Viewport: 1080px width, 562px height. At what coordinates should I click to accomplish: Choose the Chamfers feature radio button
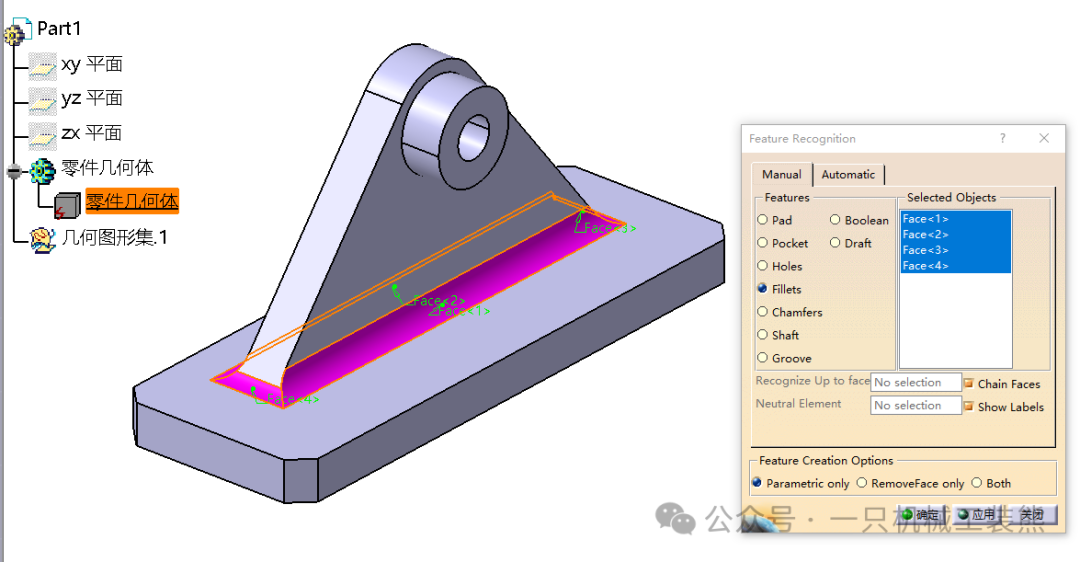[762, 311]
